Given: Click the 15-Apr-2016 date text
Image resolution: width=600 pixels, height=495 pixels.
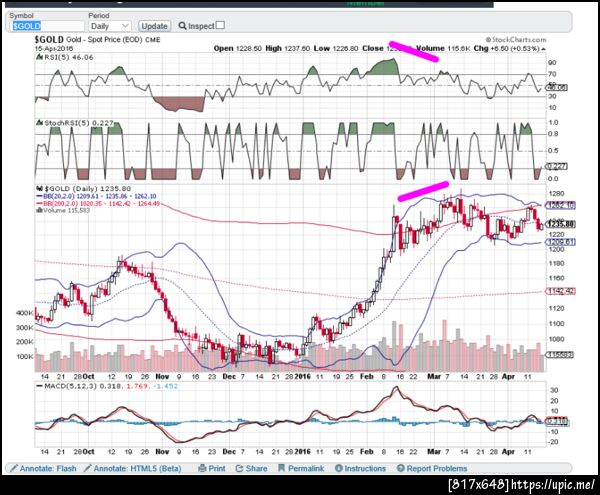Looking at the screenshot, I should coord(54,49).
